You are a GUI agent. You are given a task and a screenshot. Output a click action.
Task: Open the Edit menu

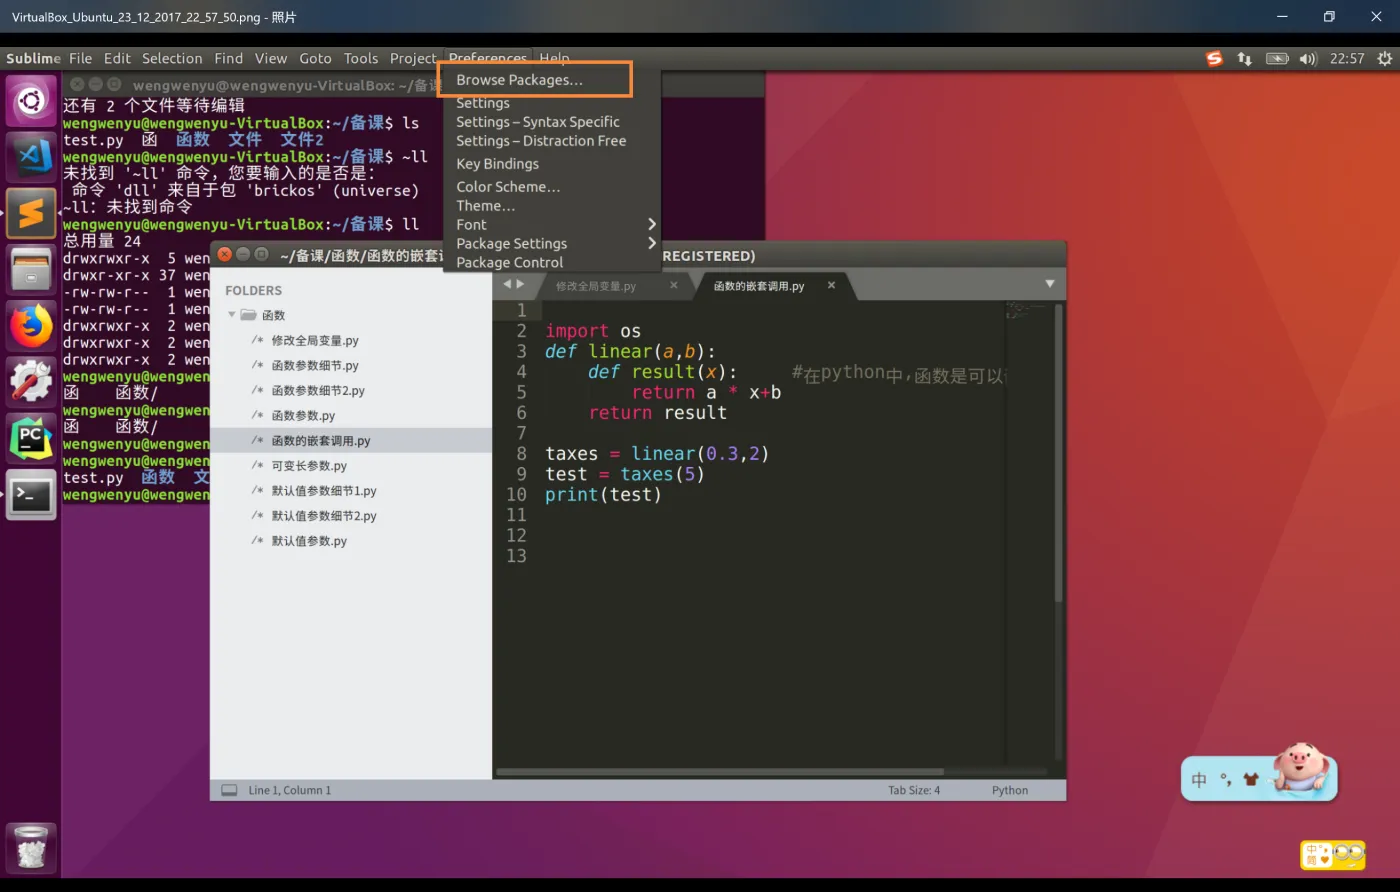click(117, 59)
